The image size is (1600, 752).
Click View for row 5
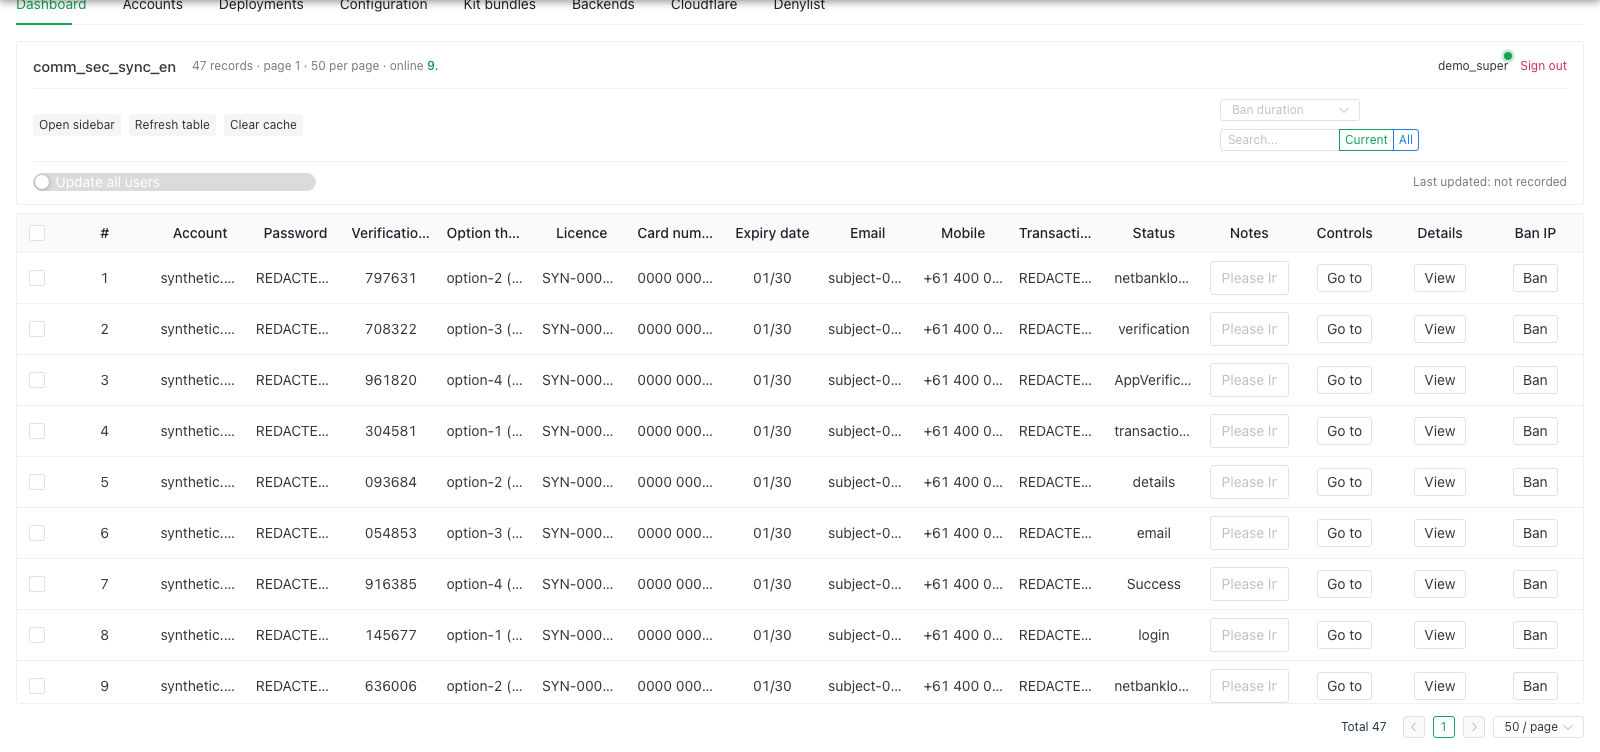[x=1440, y=482]
